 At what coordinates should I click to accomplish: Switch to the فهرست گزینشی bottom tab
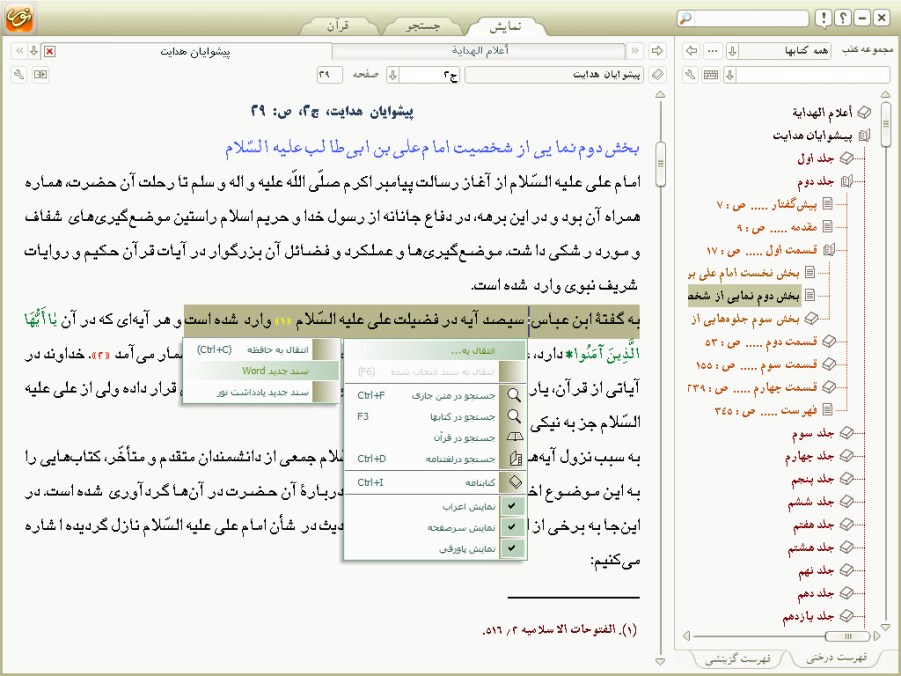click(738, 659)
